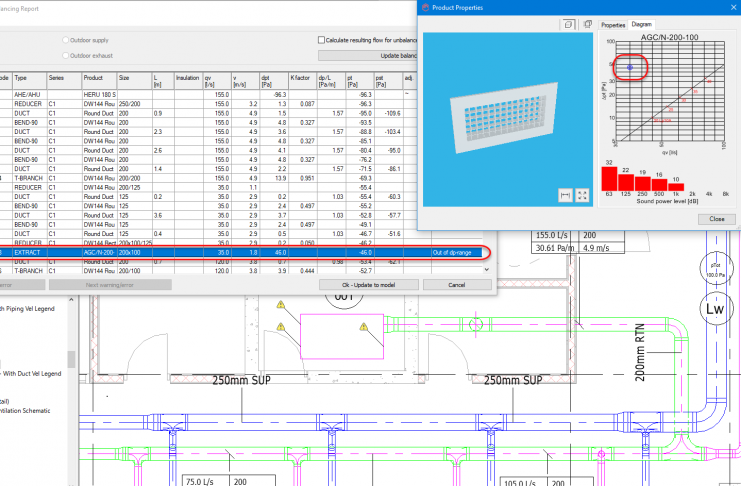Click the 63 Hz sound power bar

pos(608,176)
